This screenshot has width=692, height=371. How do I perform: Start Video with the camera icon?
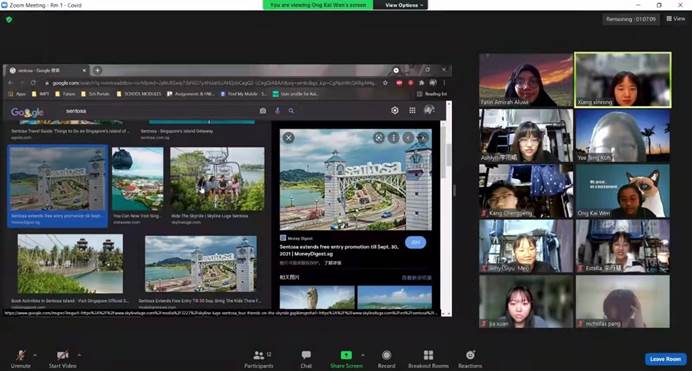pos(62,359)
